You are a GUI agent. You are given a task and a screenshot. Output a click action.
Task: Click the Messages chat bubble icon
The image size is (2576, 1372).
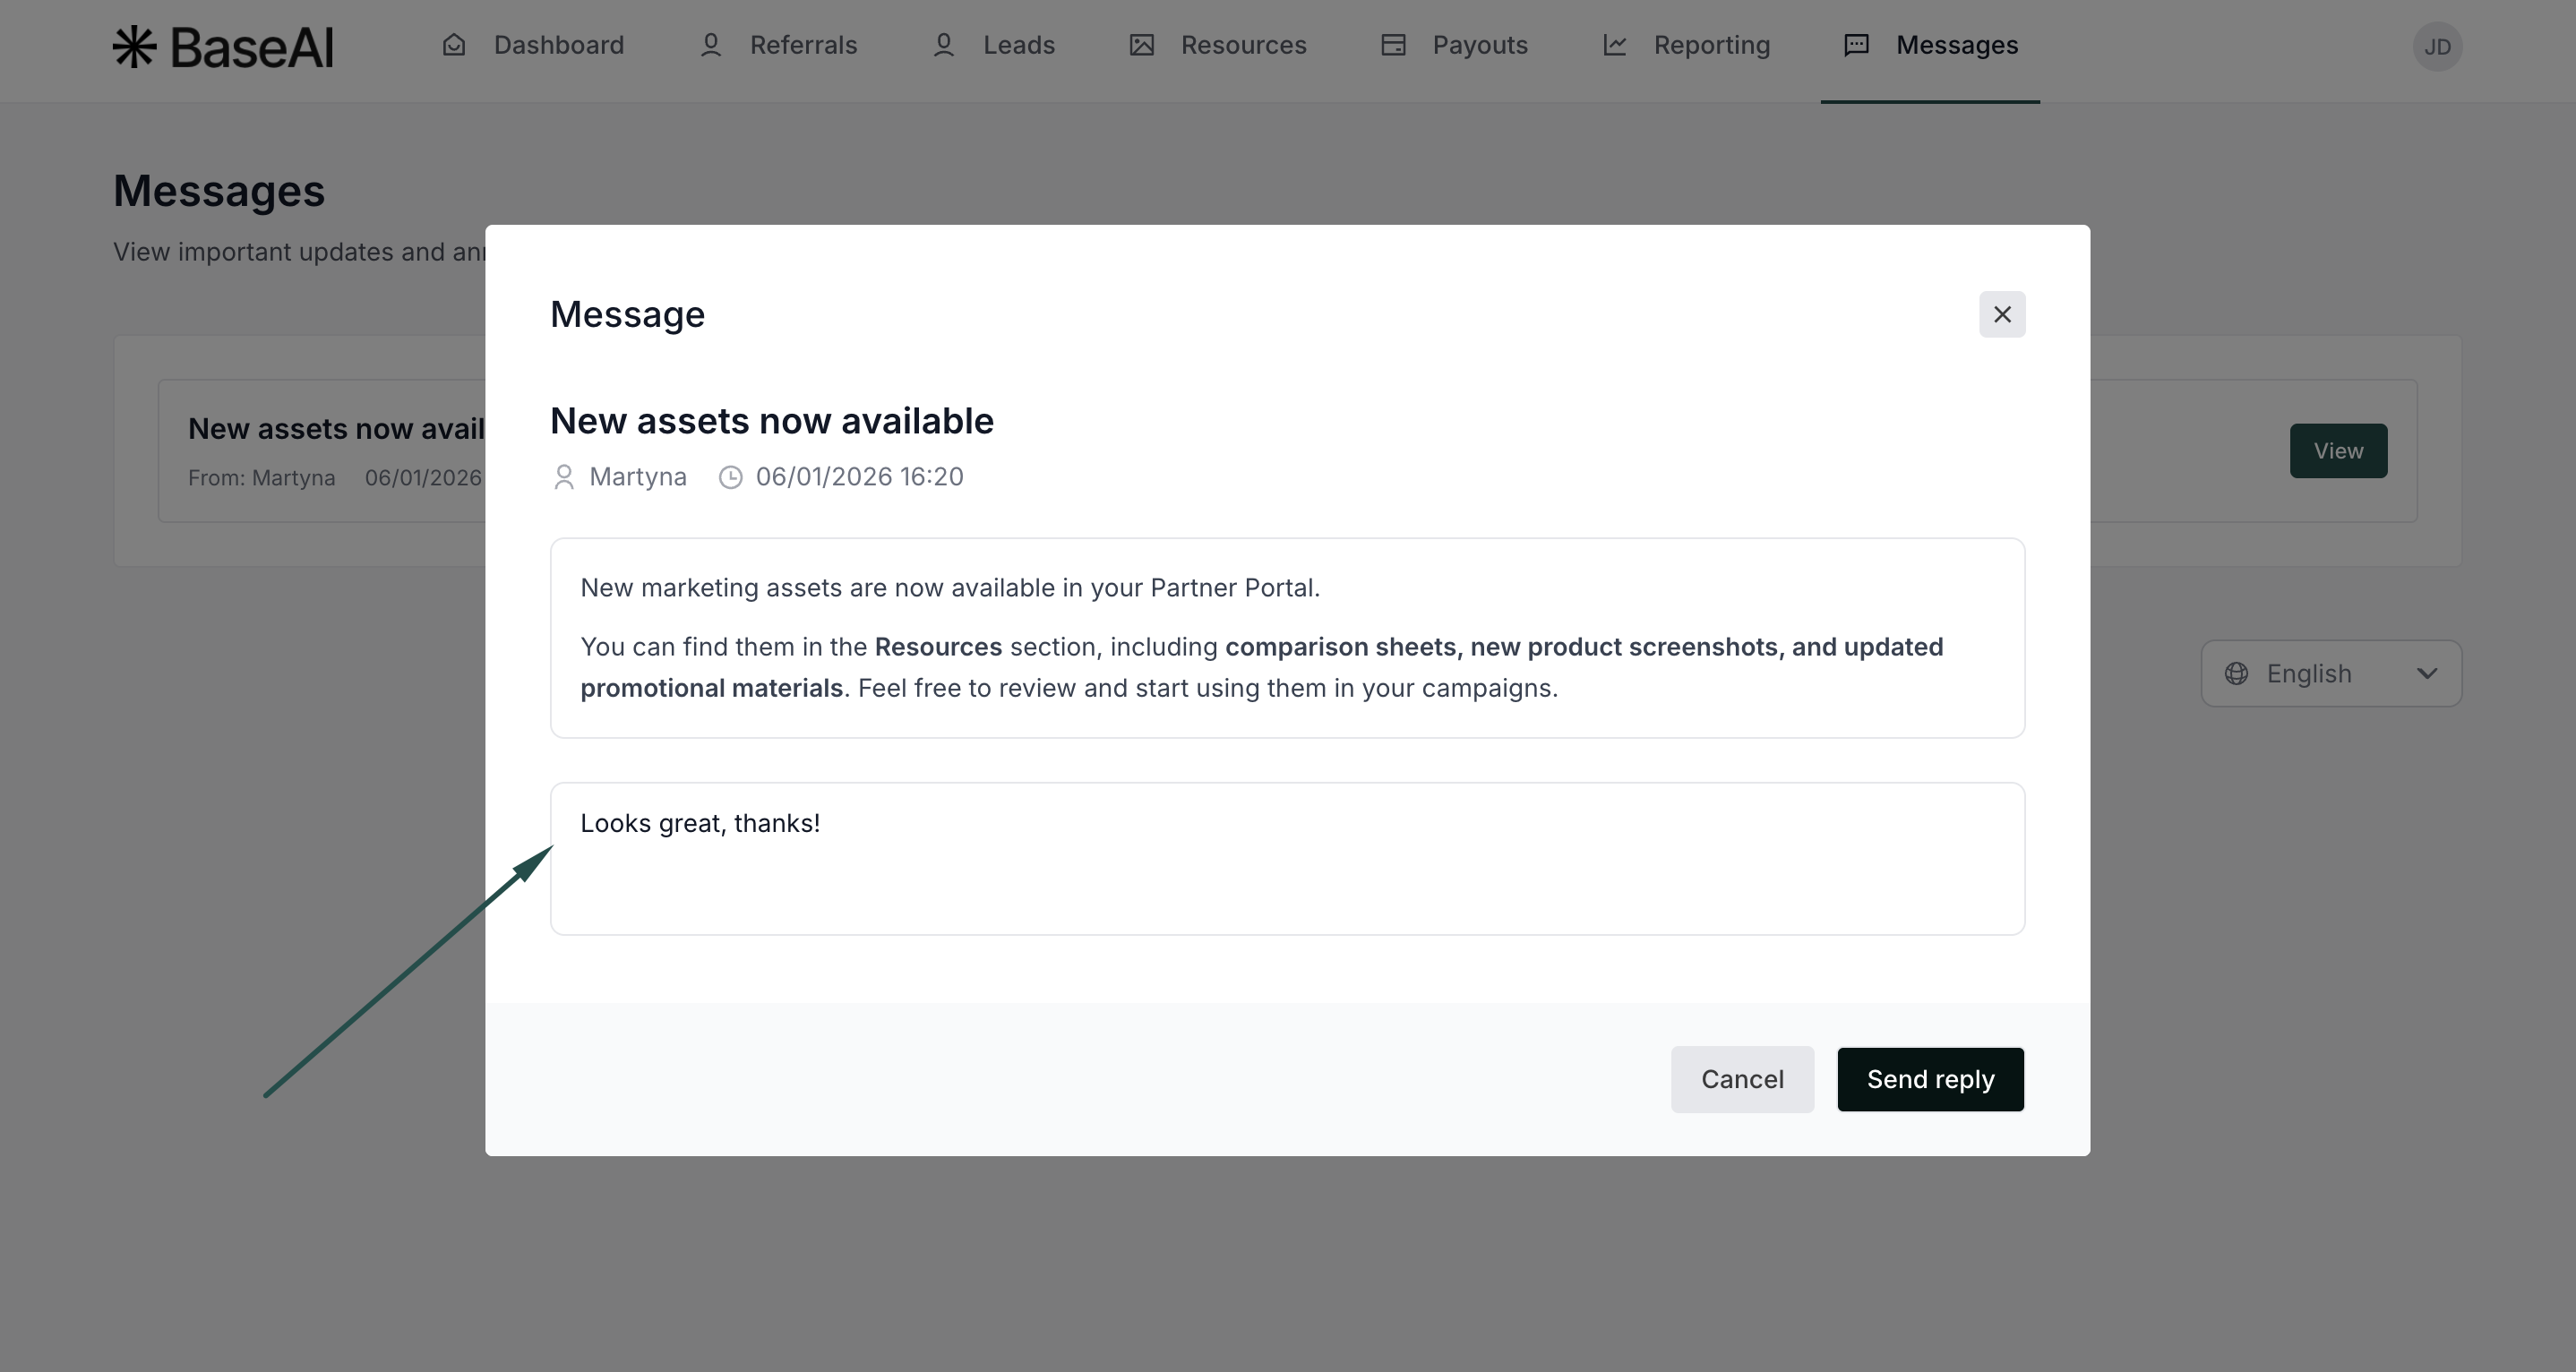click(1856, 45)
